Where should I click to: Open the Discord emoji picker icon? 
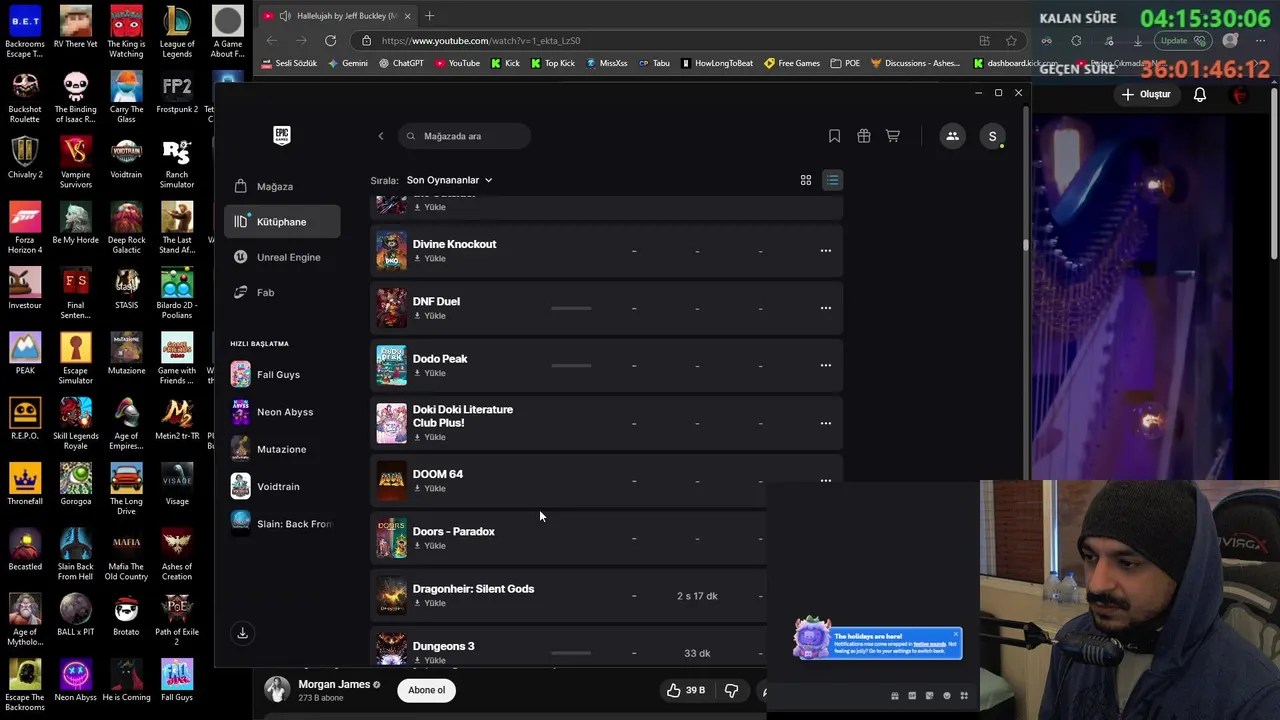[x=947, y=696]
